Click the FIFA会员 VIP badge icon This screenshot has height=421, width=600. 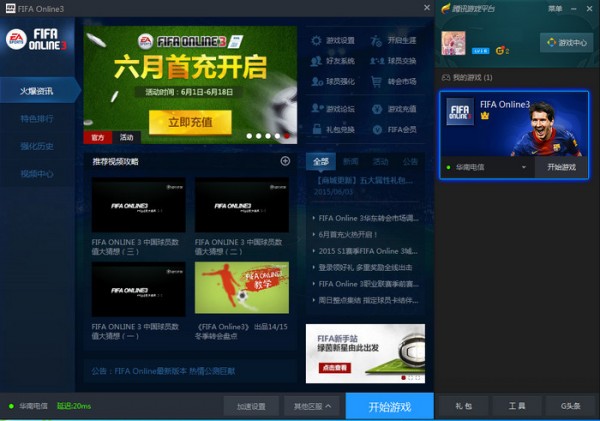[377, 130]
